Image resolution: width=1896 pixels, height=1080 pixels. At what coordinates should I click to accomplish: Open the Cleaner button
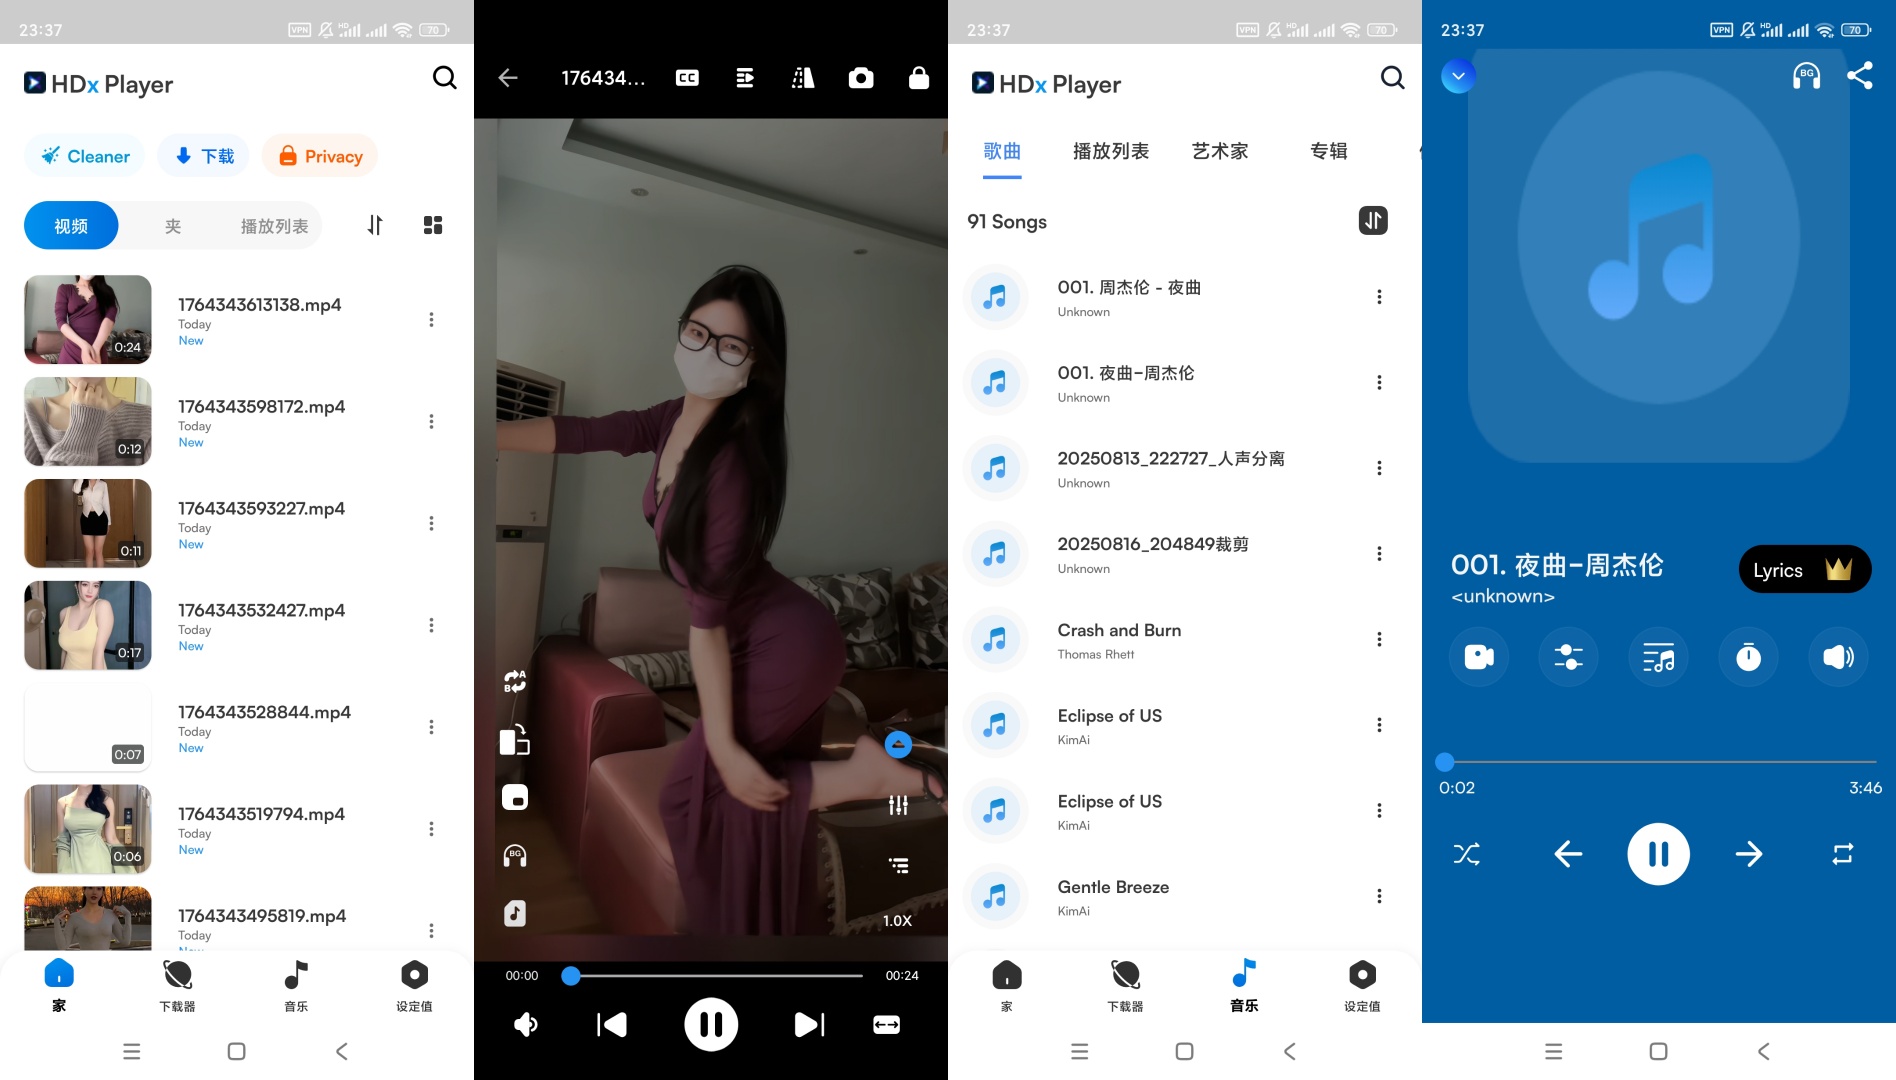(85, 156)
